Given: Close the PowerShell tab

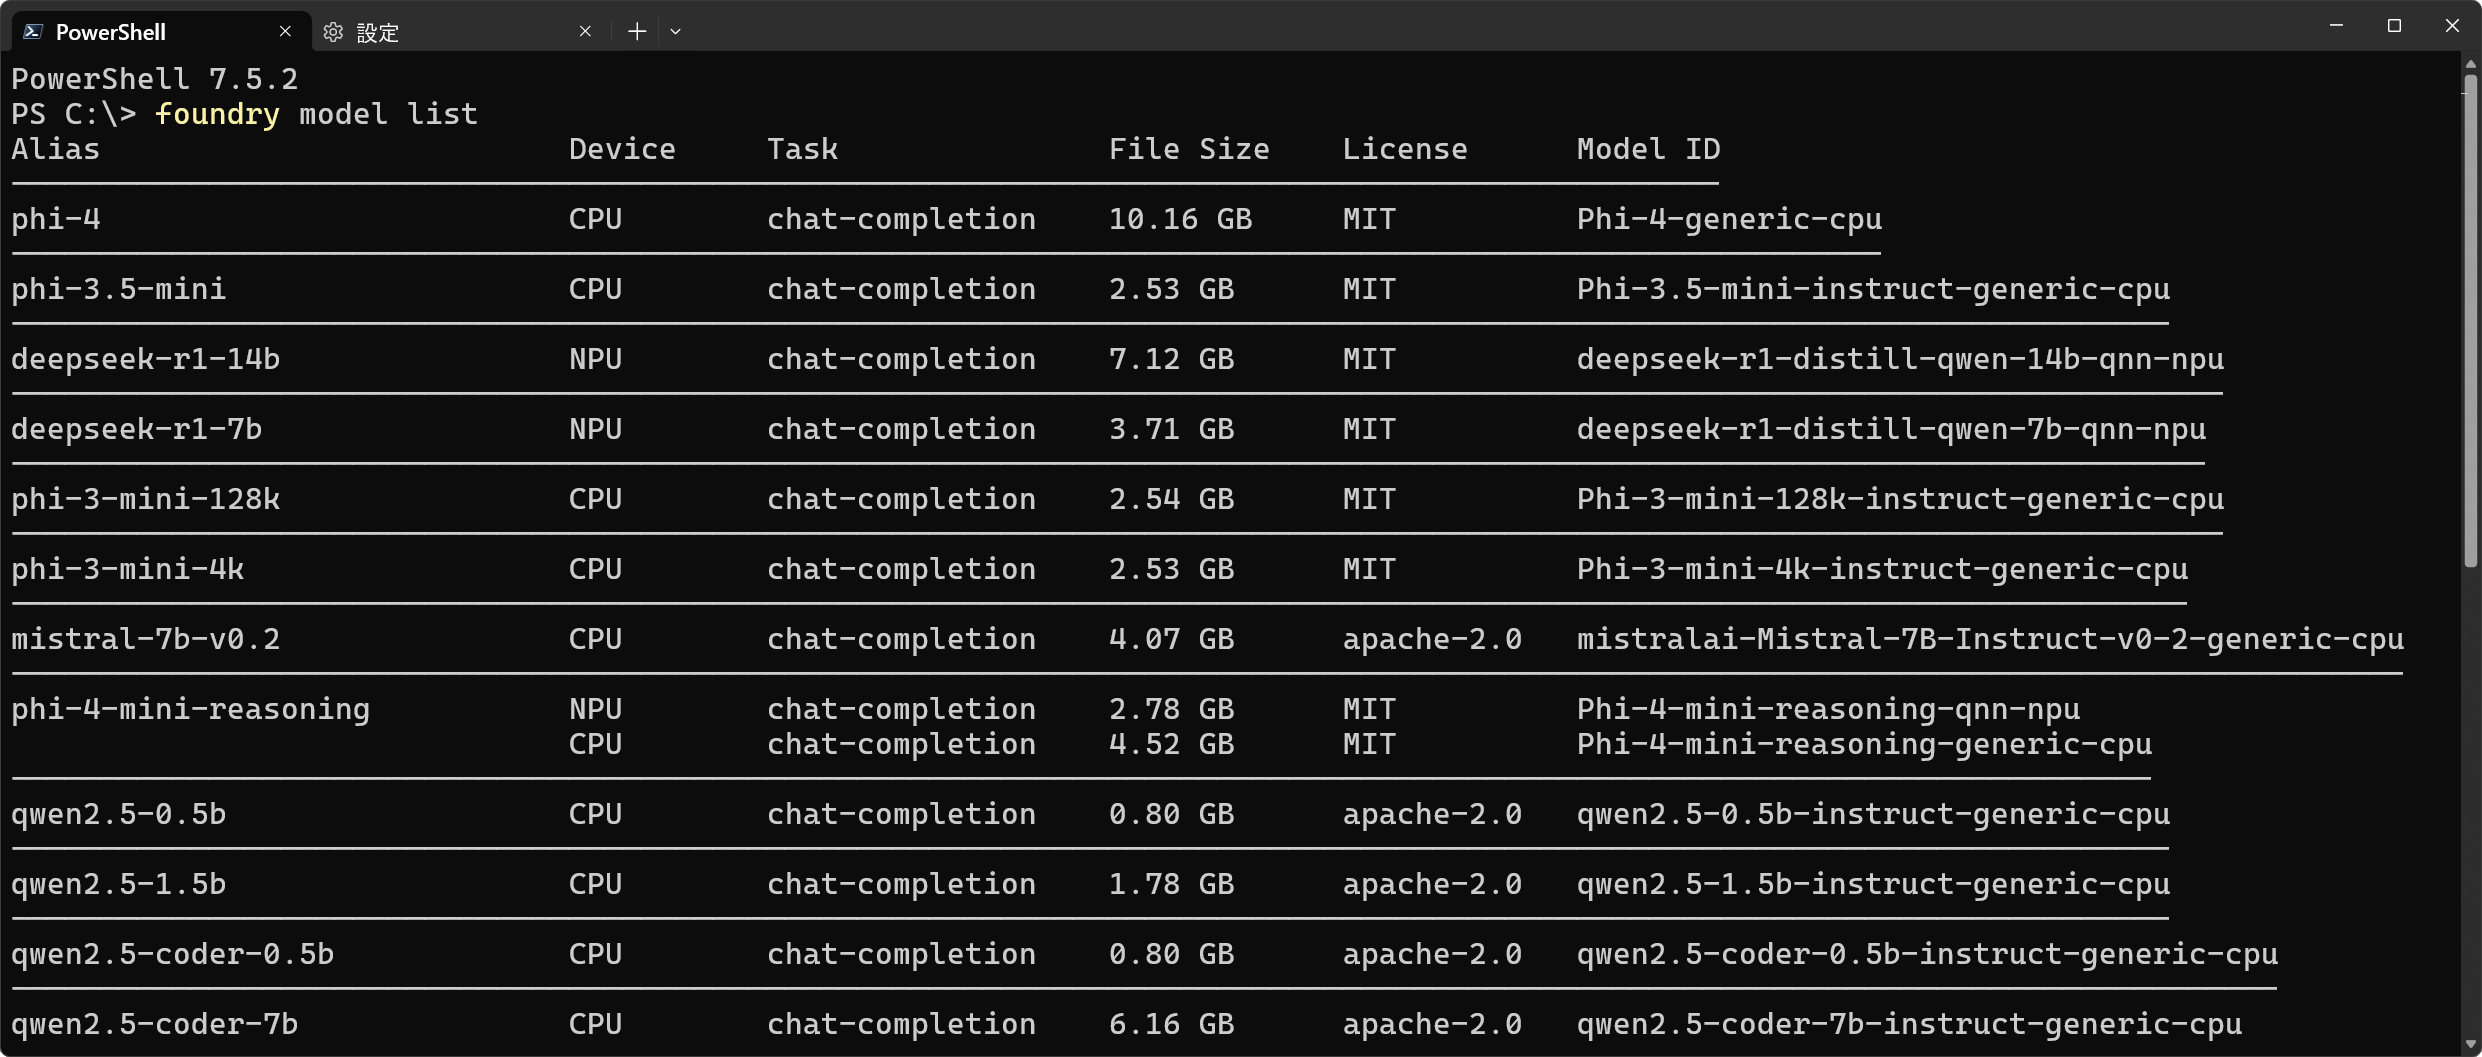Looking at the screenshot, I should tap(285, 32).
